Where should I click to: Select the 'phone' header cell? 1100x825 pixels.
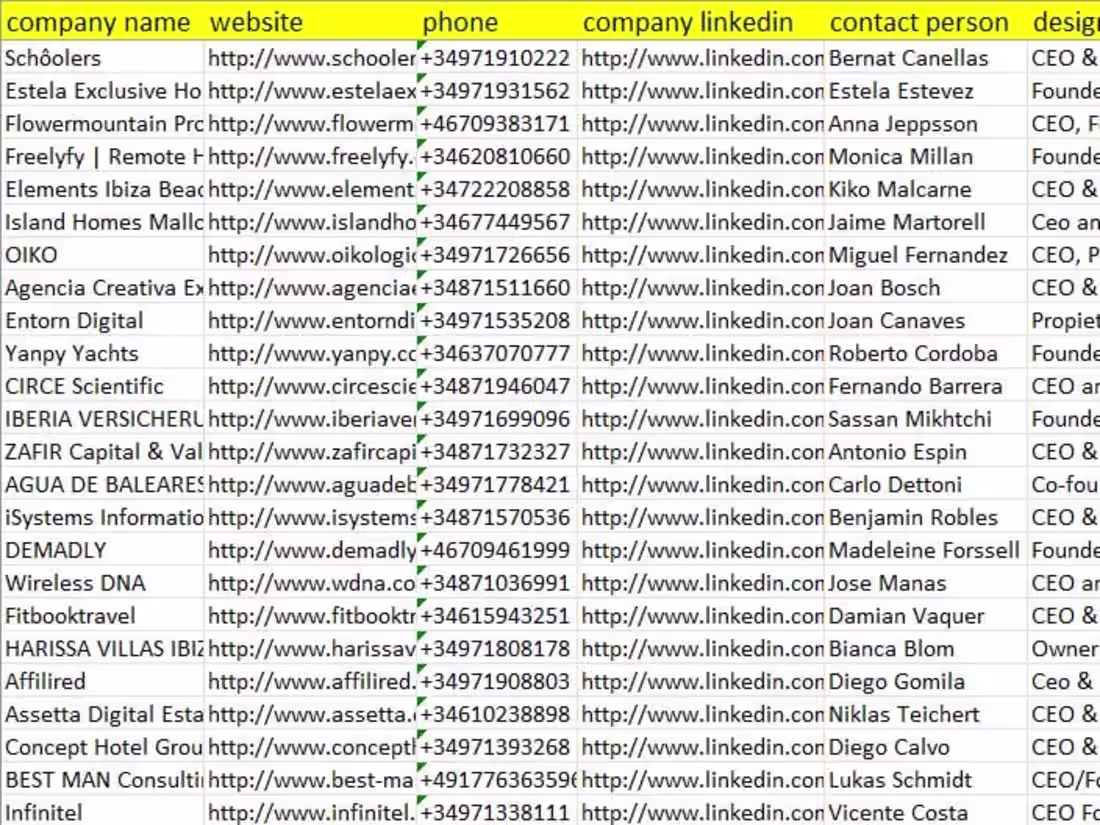(x=497, y=22)
